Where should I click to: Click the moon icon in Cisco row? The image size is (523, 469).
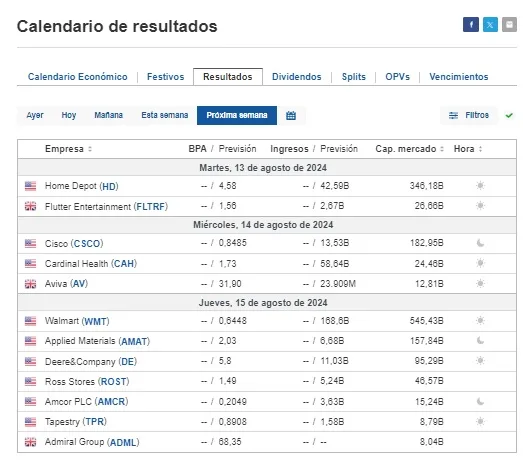[x=480, y=243]
